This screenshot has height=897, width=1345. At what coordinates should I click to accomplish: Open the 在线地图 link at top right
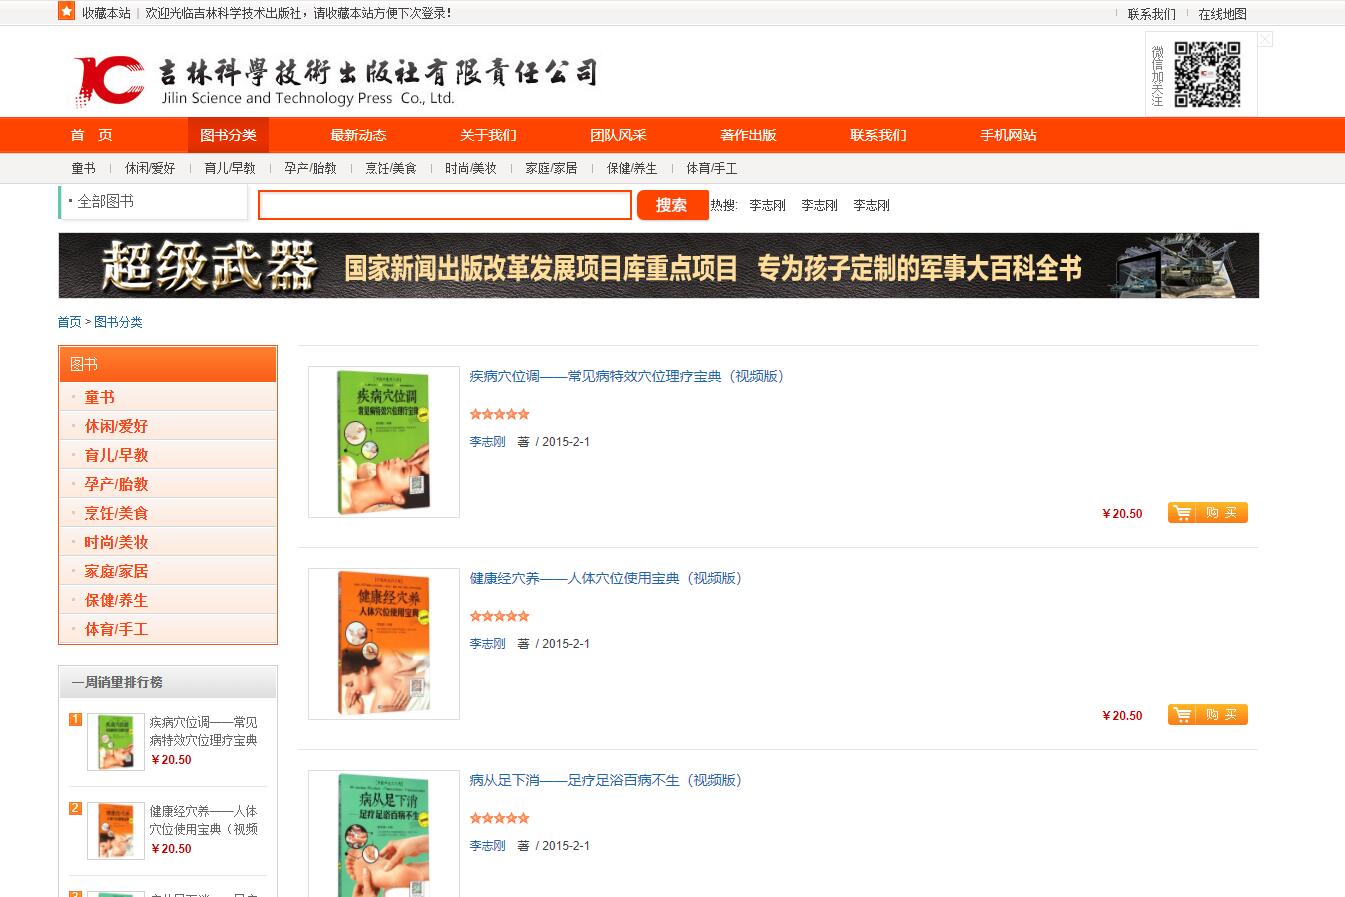click(x=1222, y=14)
